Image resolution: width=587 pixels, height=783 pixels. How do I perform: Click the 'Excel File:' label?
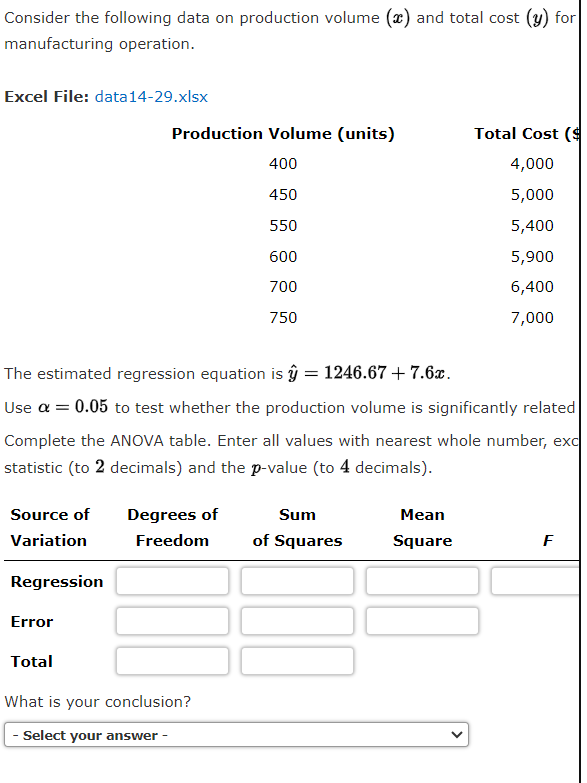pyautogui.click(x=46, y=96)
